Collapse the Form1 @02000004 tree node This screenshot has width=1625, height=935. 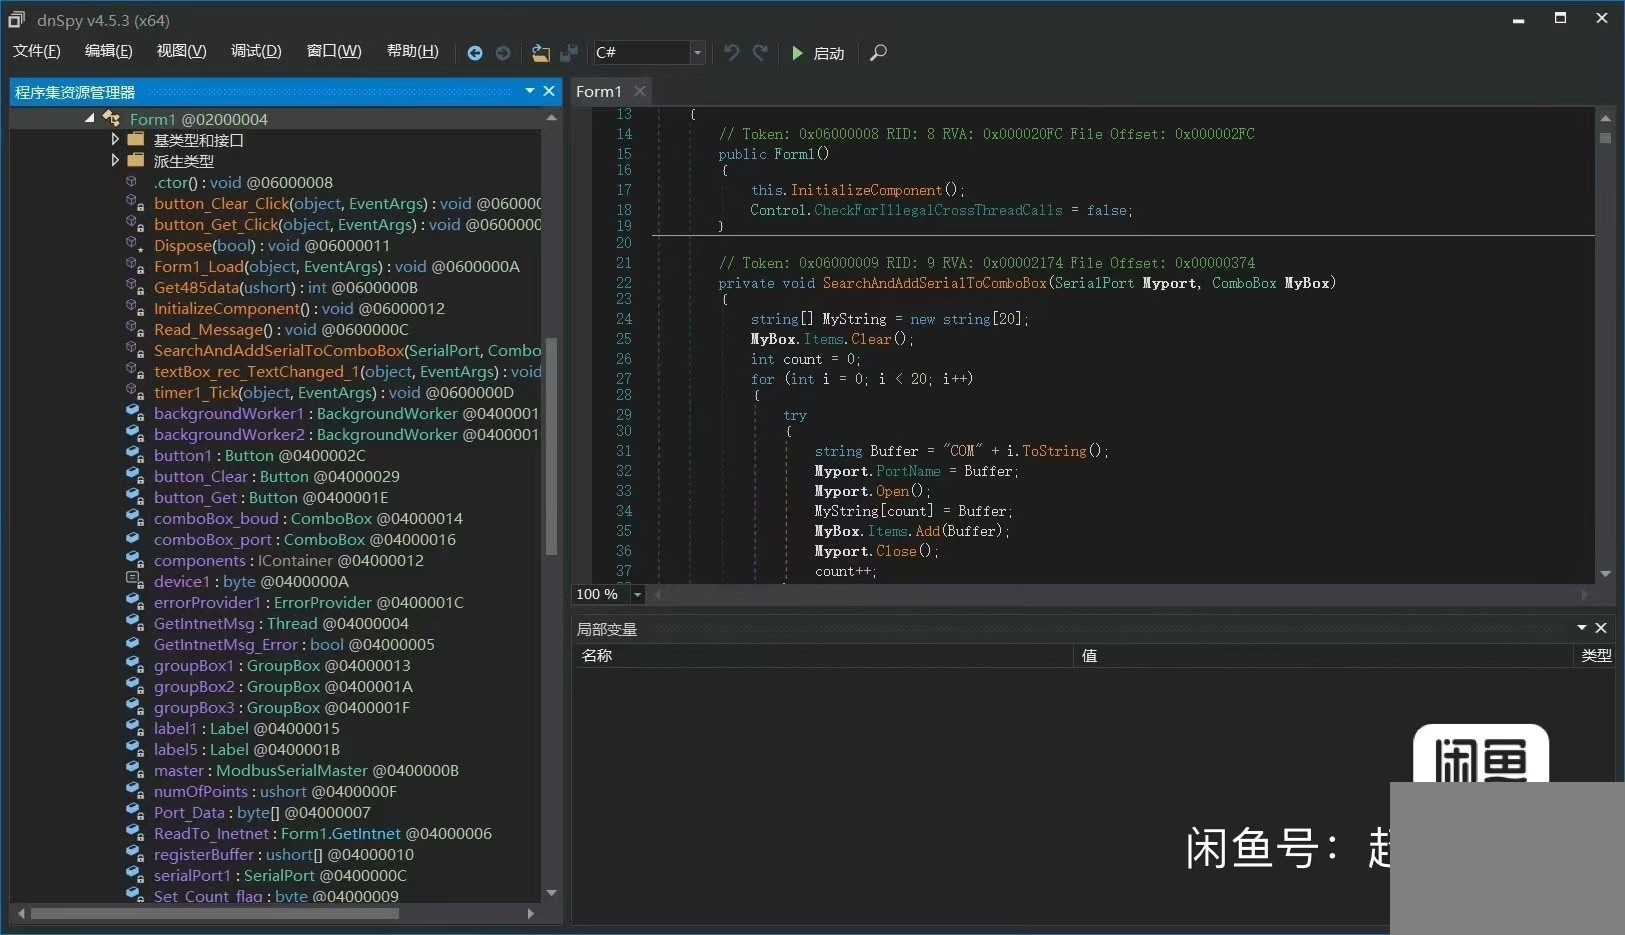pyautogui.click(x=90, y=118)
